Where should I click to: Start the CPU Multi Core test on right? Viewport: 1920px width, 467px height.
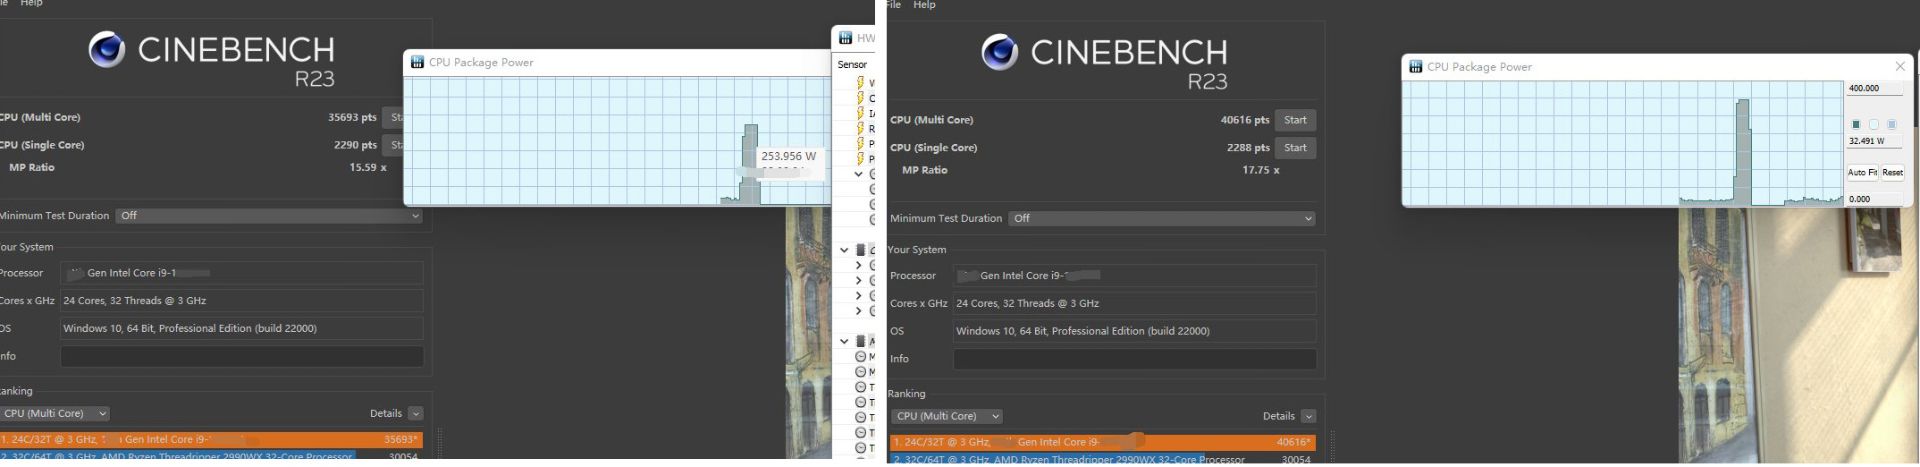[1295, 120]
